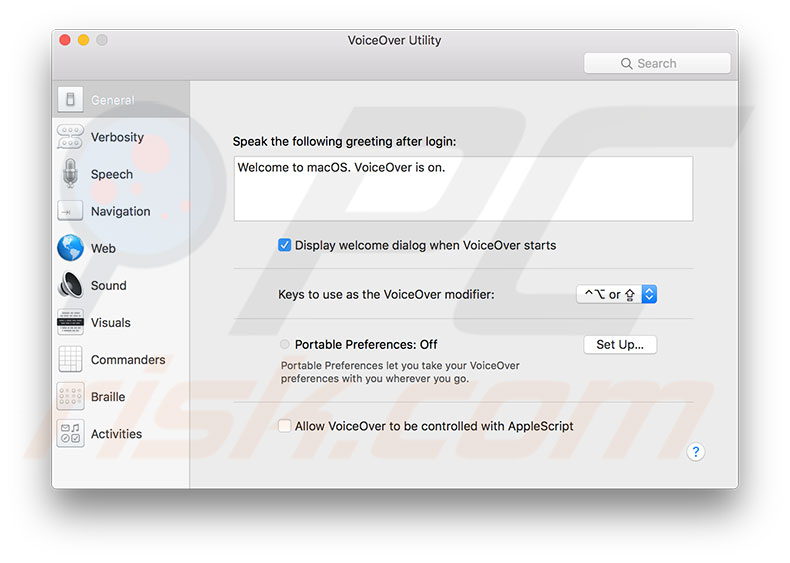This screenshot has width=790, height=563.
Task: Open the Activities category label
Action: pos(116,434)
